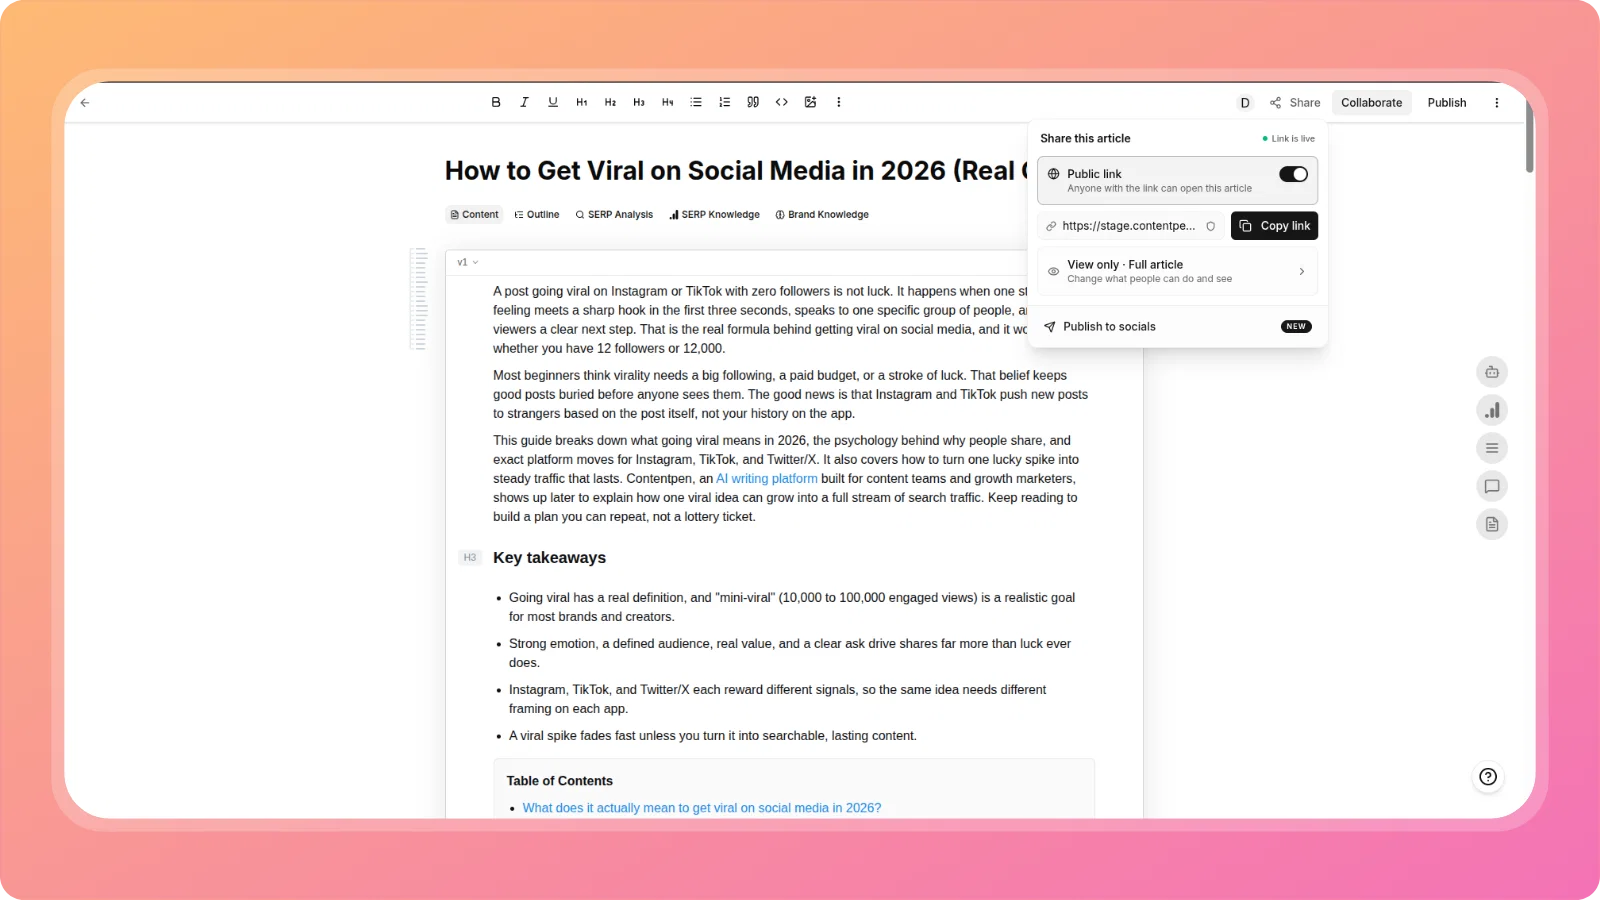Image resolution: width=1600 pixels, height=900 pixels.
Task: Expand View only · Full article permissions
Action: (x=1177, y=271)
